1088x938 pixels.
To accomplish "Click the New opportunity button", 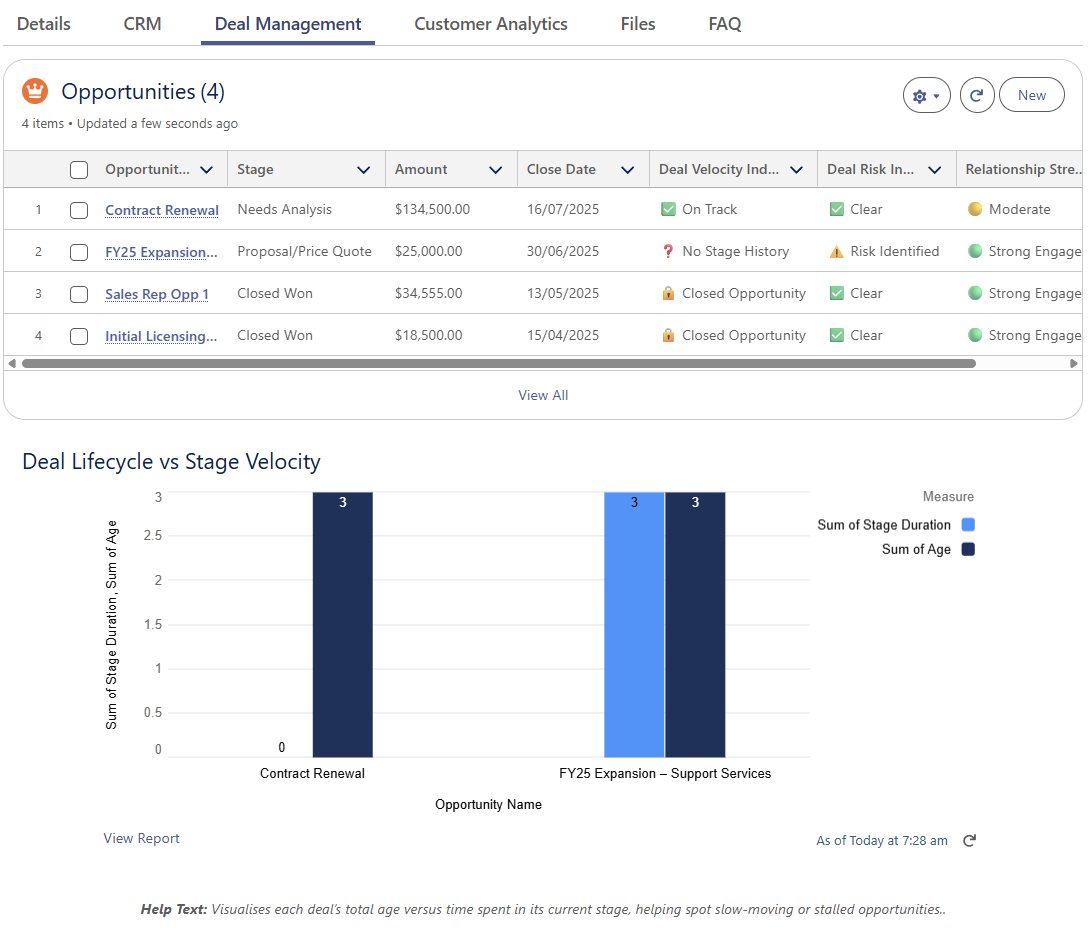I will point(1031,96).
